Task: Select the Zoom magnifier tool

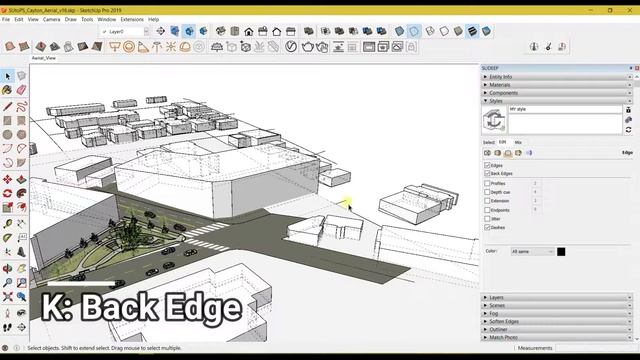Action: click(x=8, y=282)
